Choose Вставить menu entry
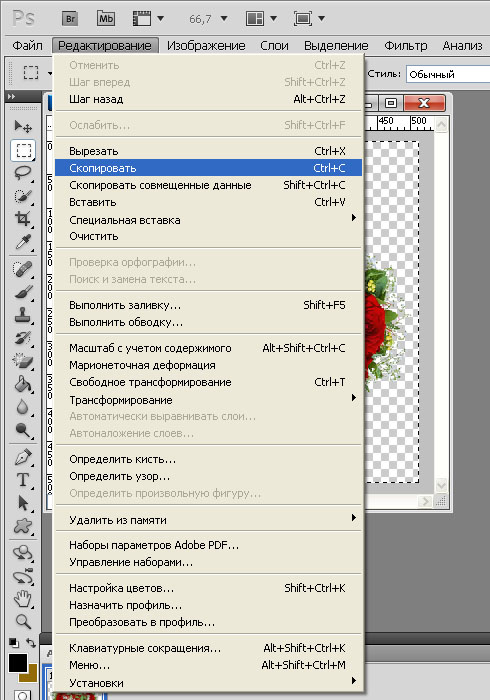This screenshot has width=490, height=700. [x=208, y=202]
